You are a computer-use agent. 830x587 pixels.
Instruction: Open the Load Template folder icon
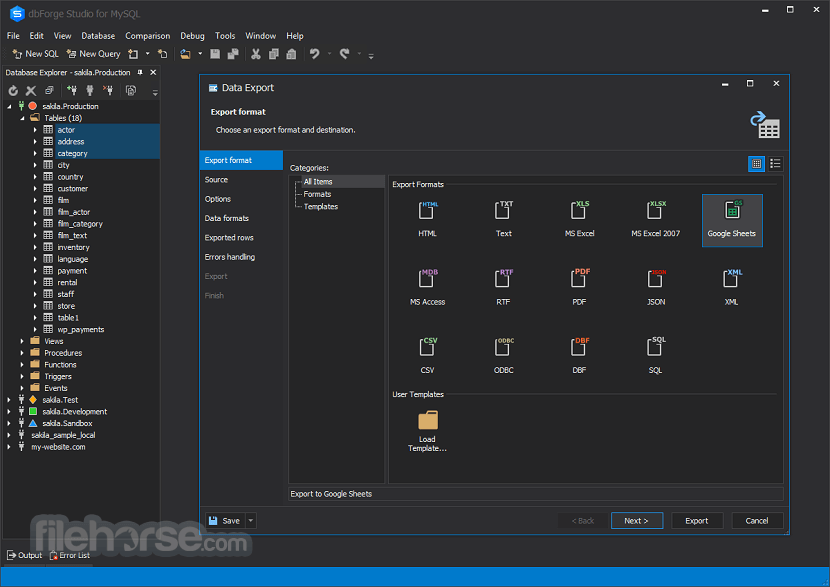coord(428,420)
